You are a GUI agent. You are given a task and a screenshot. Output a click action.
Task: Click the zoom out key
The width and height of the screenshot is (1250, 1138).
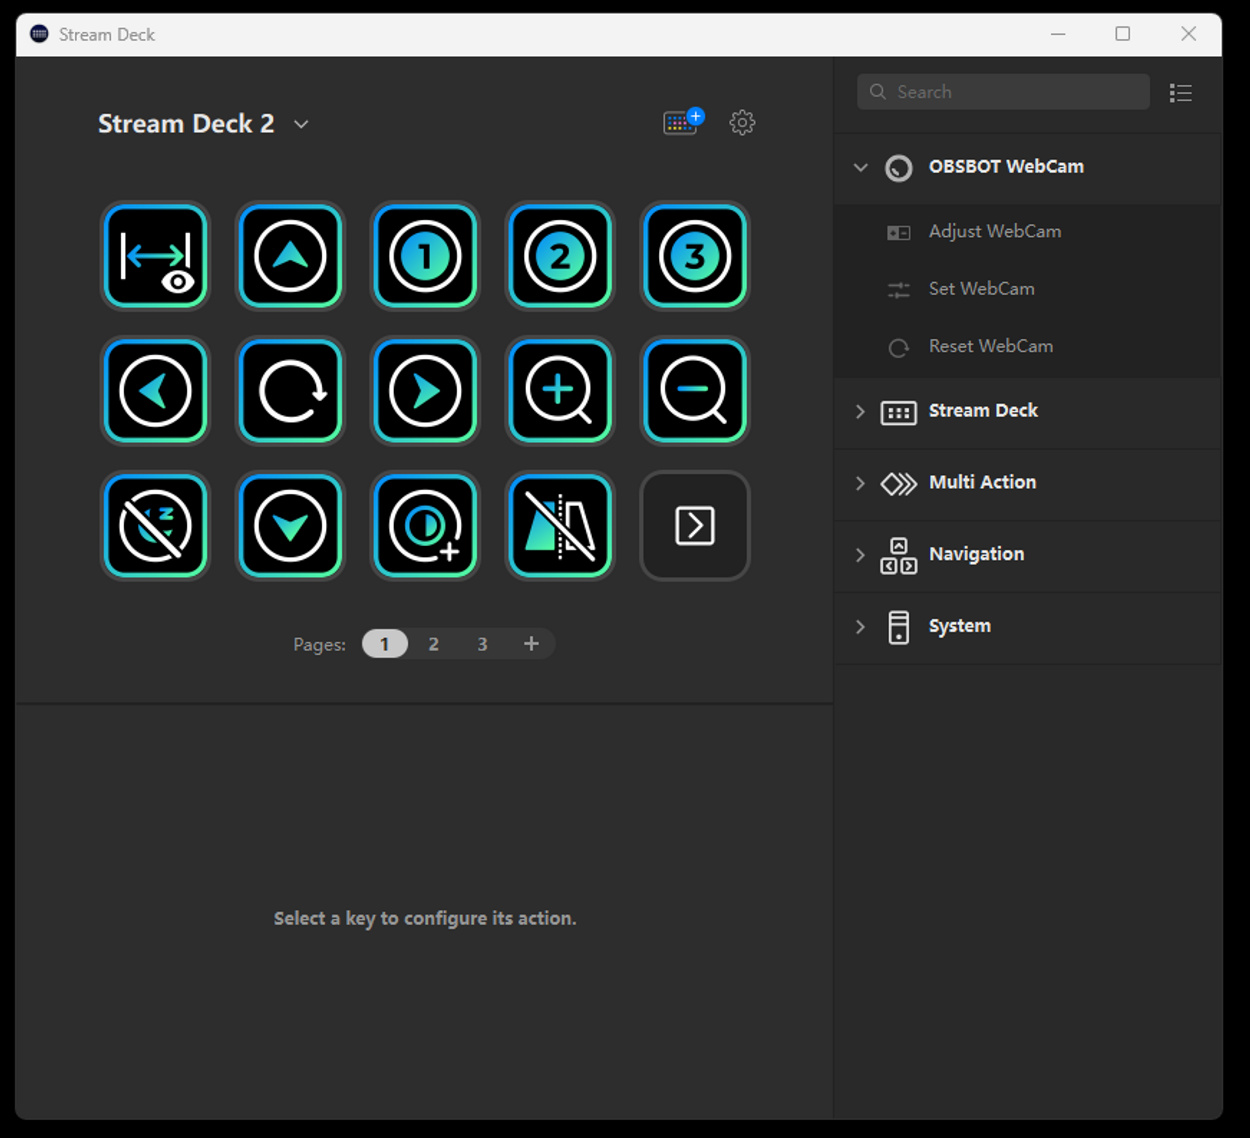coord(695,391)
